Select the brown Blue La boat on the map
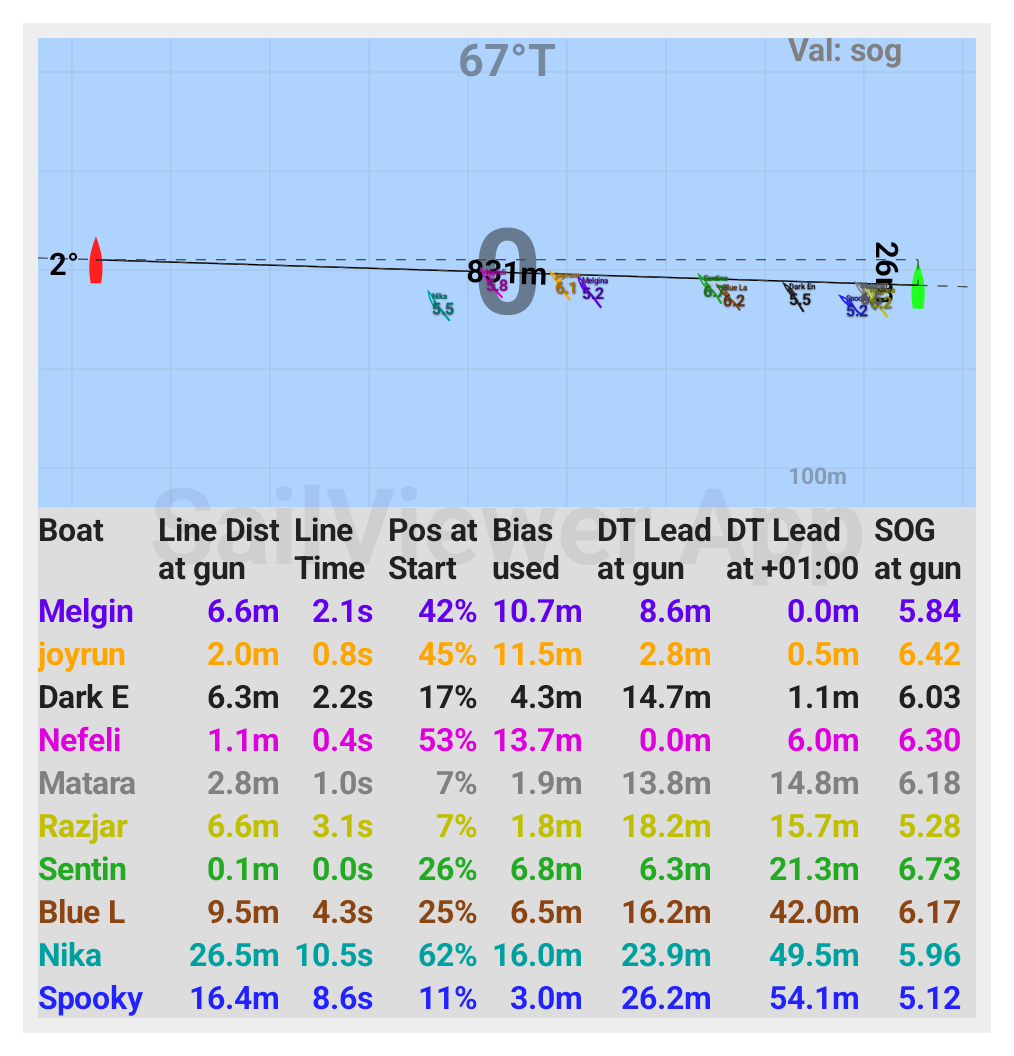 coord(733,297)
